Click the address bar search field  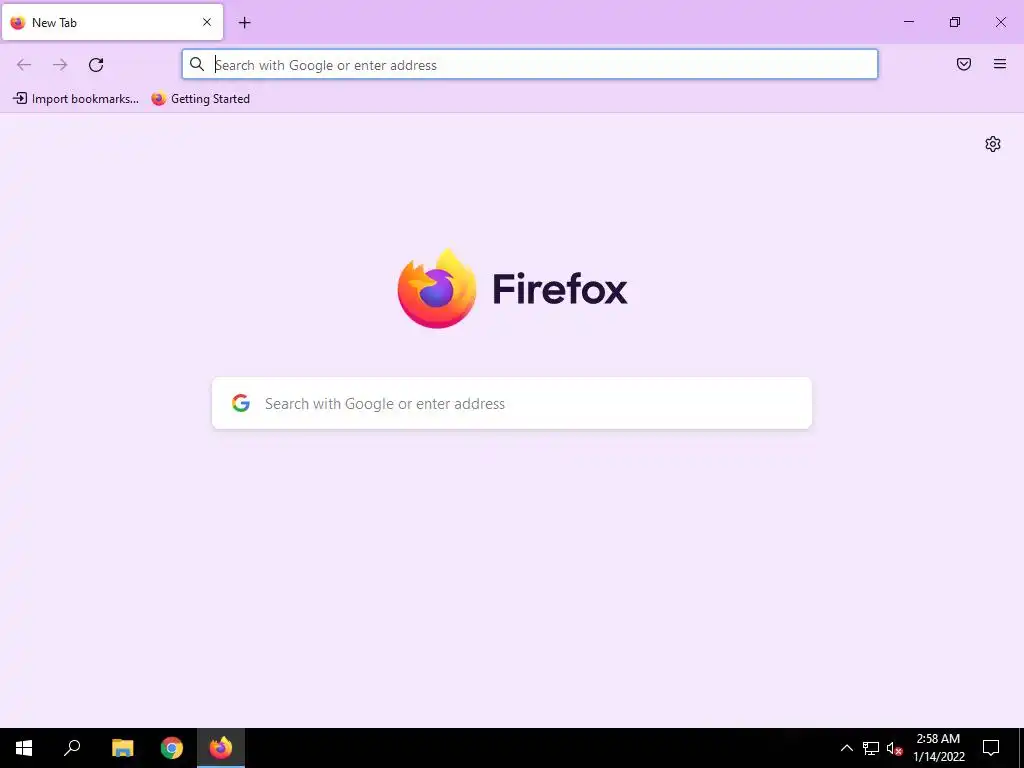tap(530, 65)
